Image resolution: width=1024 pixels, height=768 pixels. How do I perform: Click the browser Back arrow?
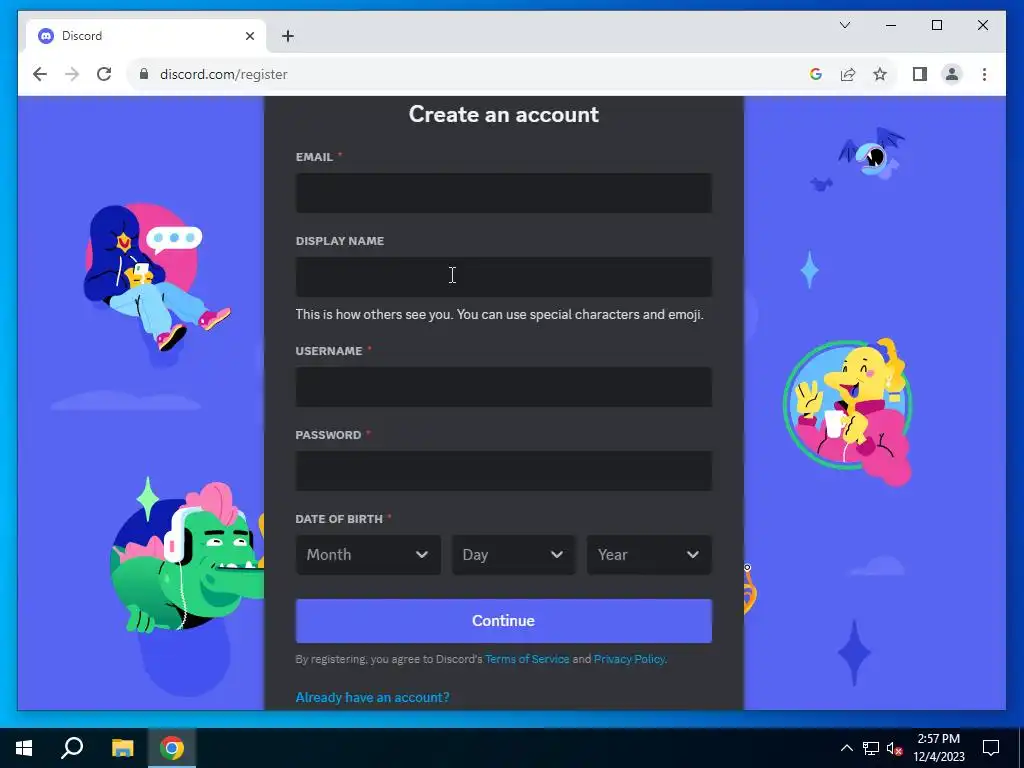click(x=40, y=74)
